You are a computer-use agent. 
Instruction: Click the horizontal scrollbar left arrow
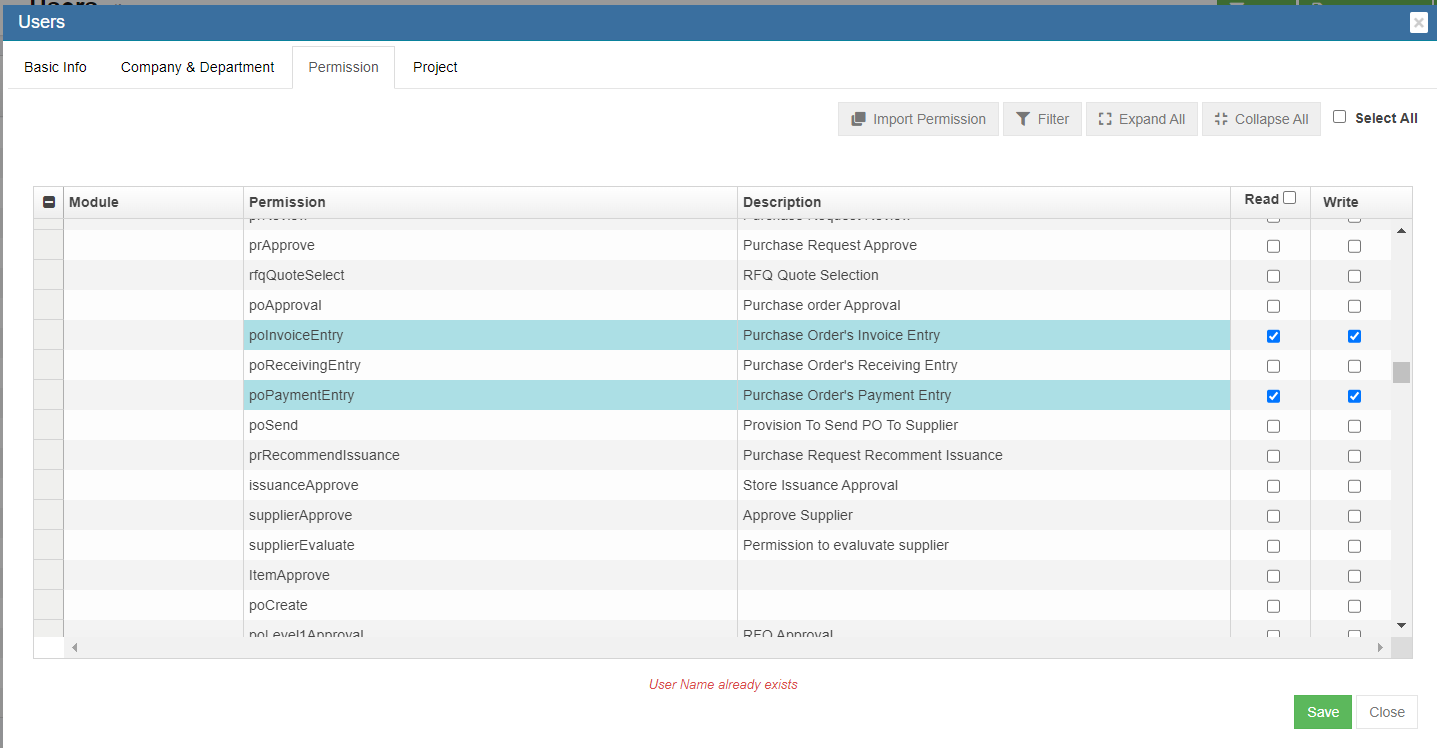coord(74,648)
